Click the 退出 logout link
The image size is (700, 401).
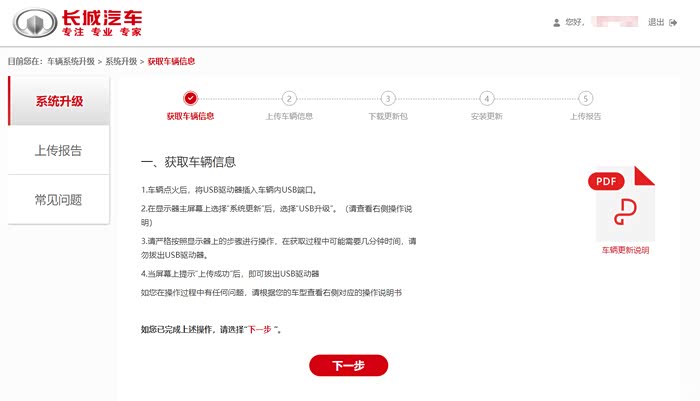[656, 22]
